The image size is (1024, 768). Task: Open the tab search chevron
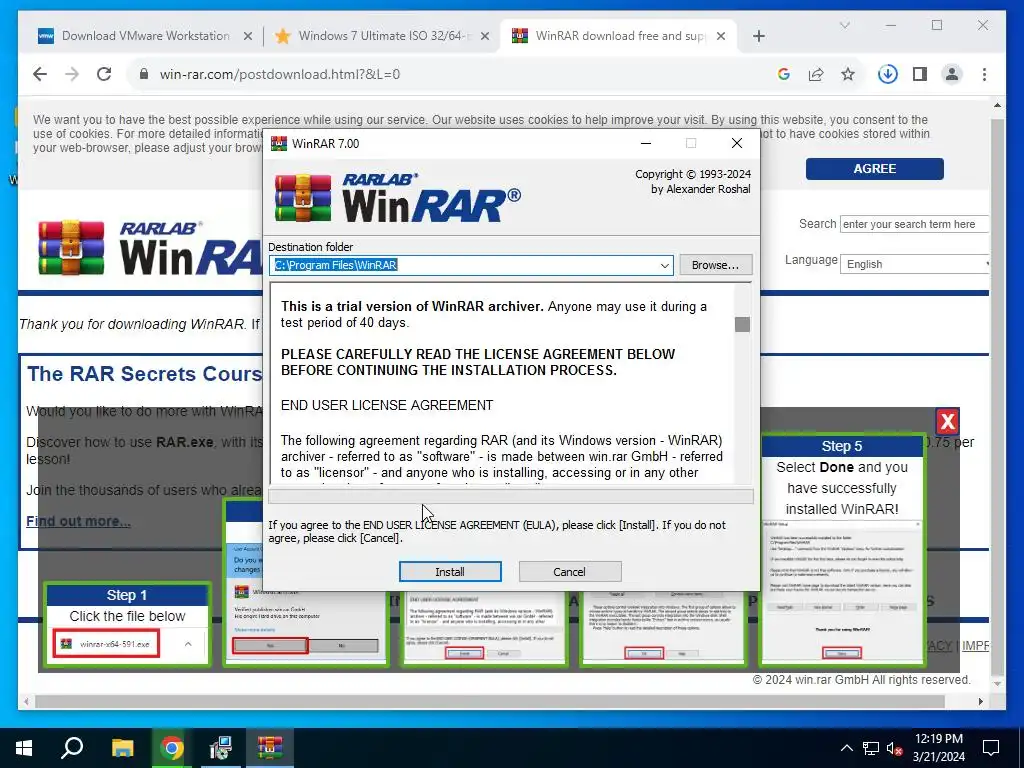844,25
